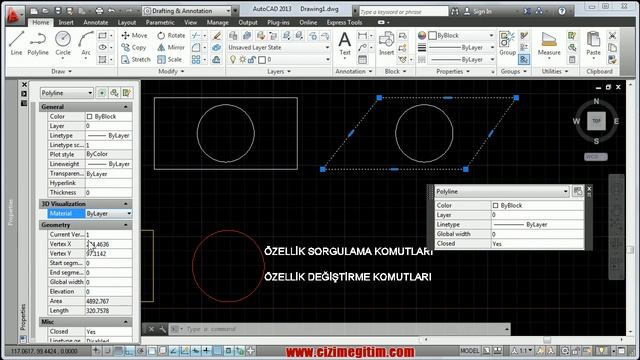Click the Group tool icon

tap(507, 43)
